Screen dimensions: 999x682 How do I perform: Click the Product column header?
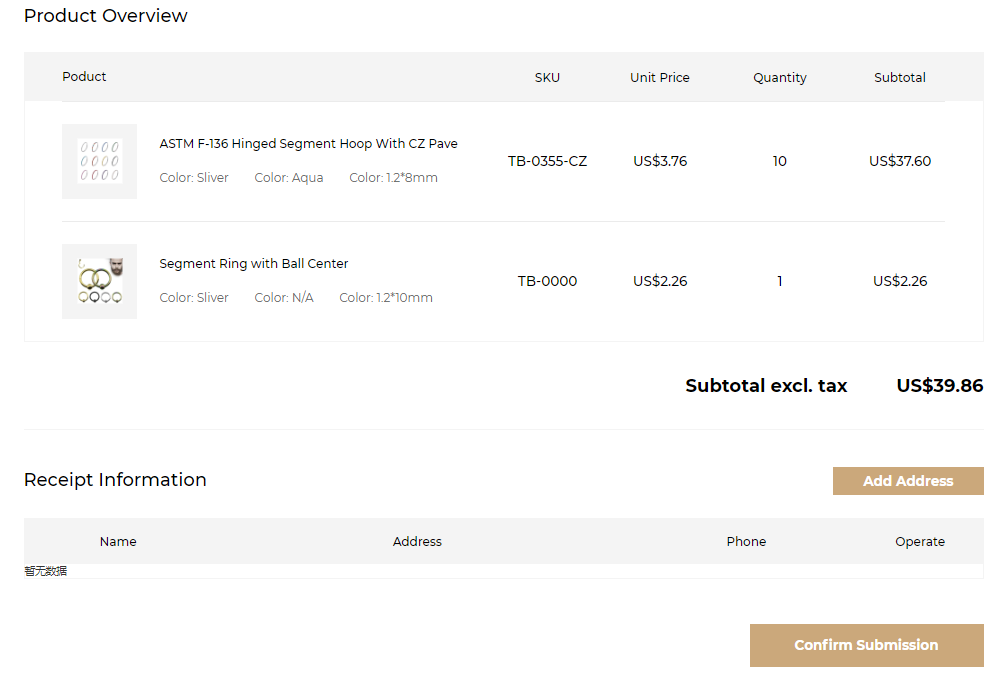(x=84, y=77)
